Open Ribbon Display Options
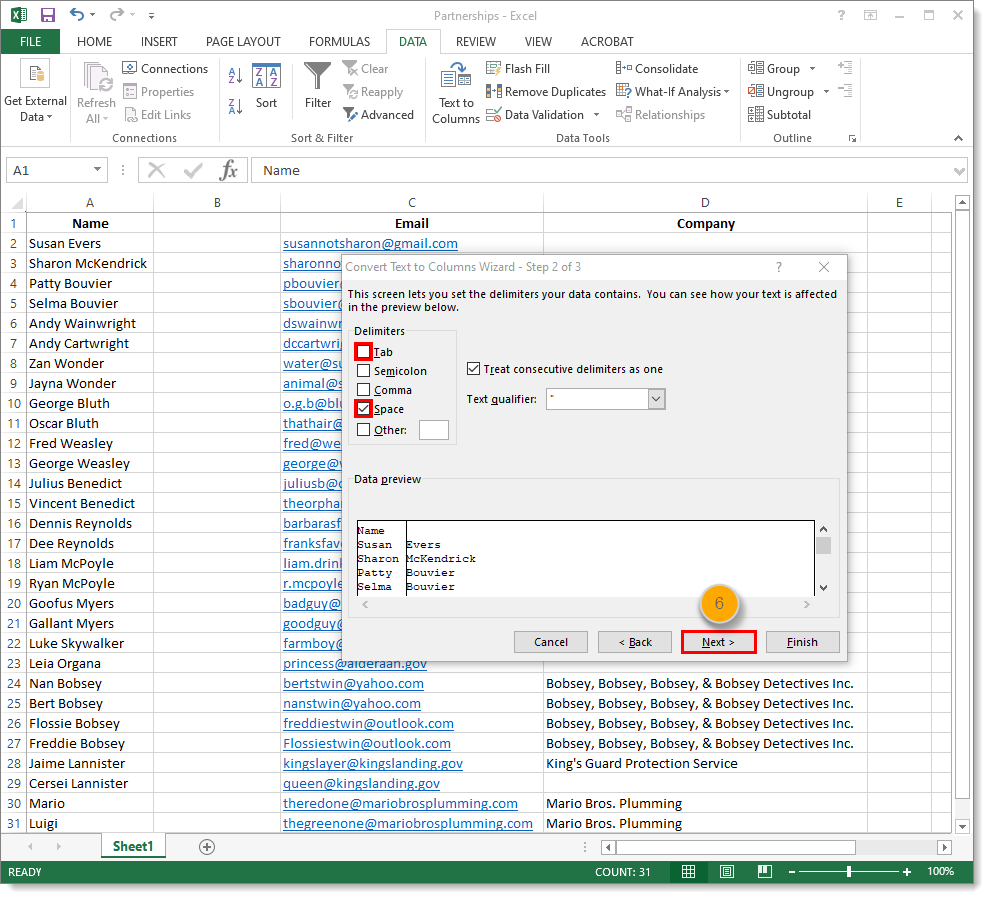Image resolution: width=989 pixels, height=899 pixels. click(x=870, y=15)
